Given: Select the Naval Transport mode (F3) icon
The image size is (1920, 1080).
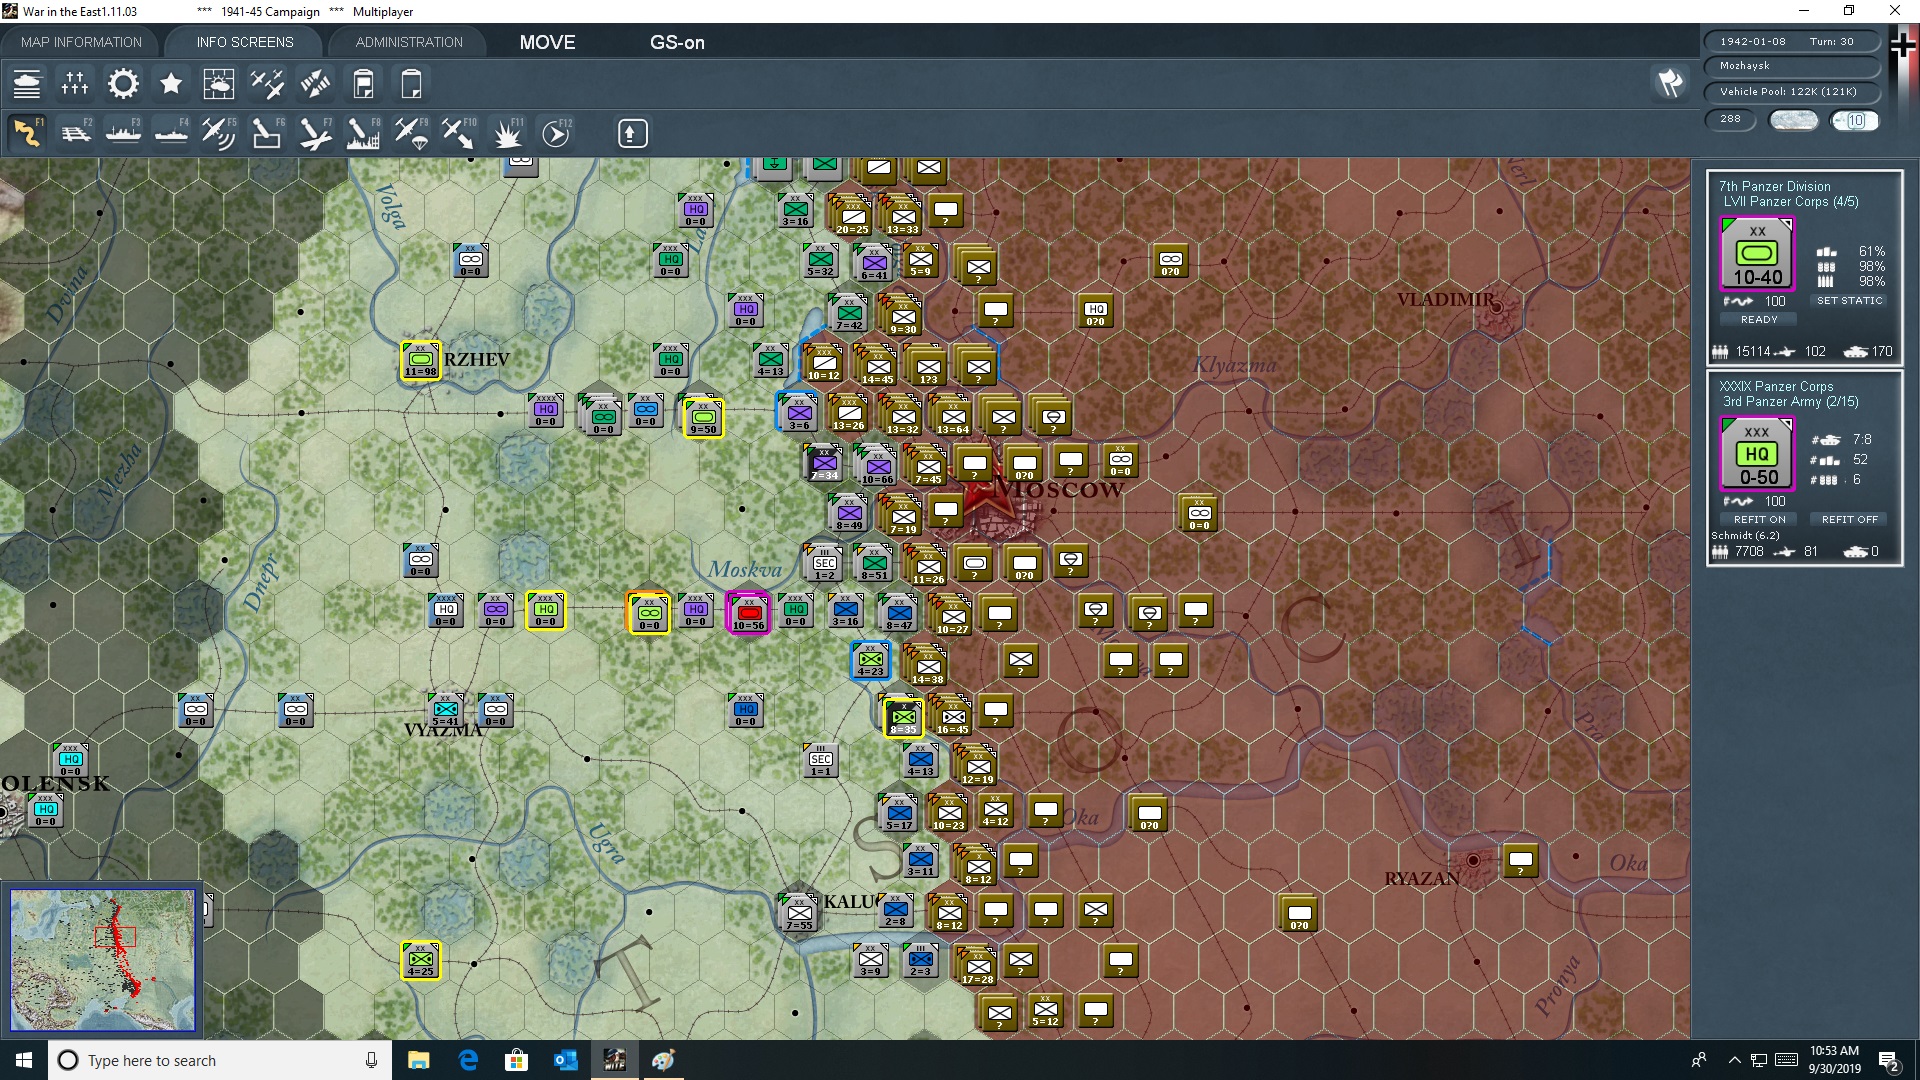Looking at the screenshot, I should coord(123,133).
